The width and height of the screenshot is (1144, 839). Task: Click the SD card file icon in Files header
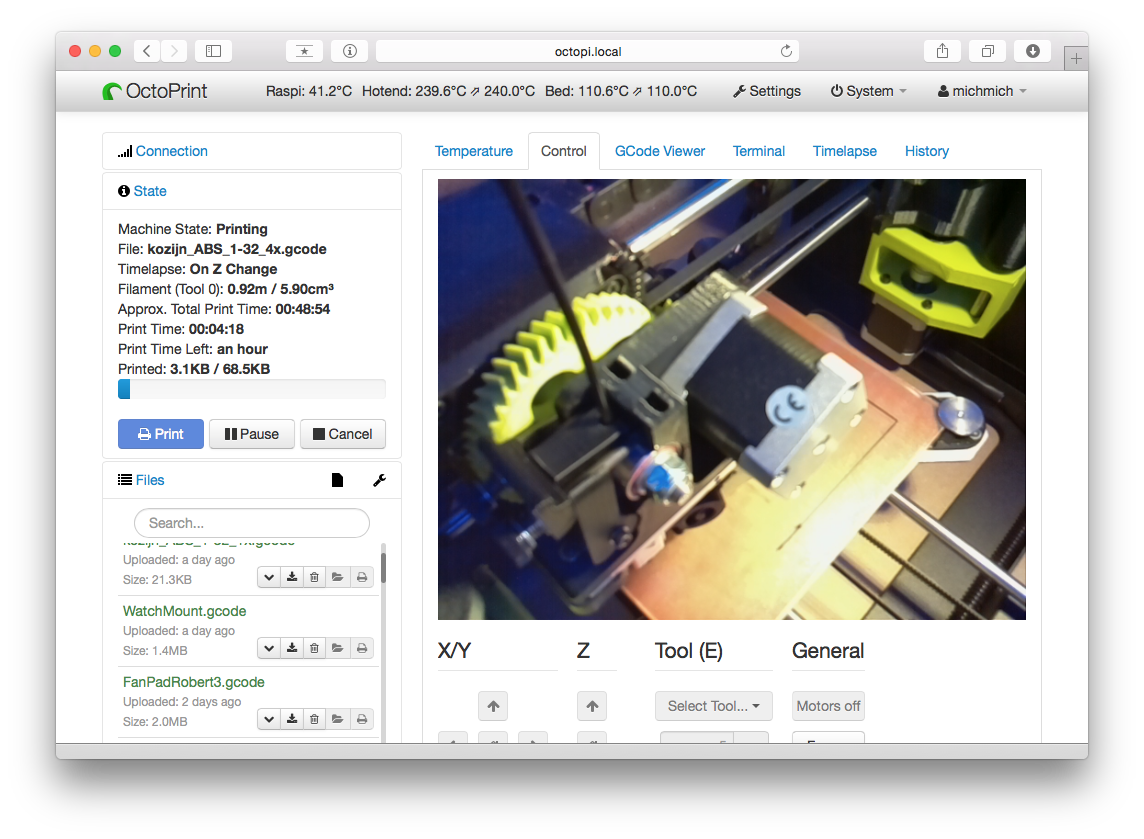[x=337, y=480]
